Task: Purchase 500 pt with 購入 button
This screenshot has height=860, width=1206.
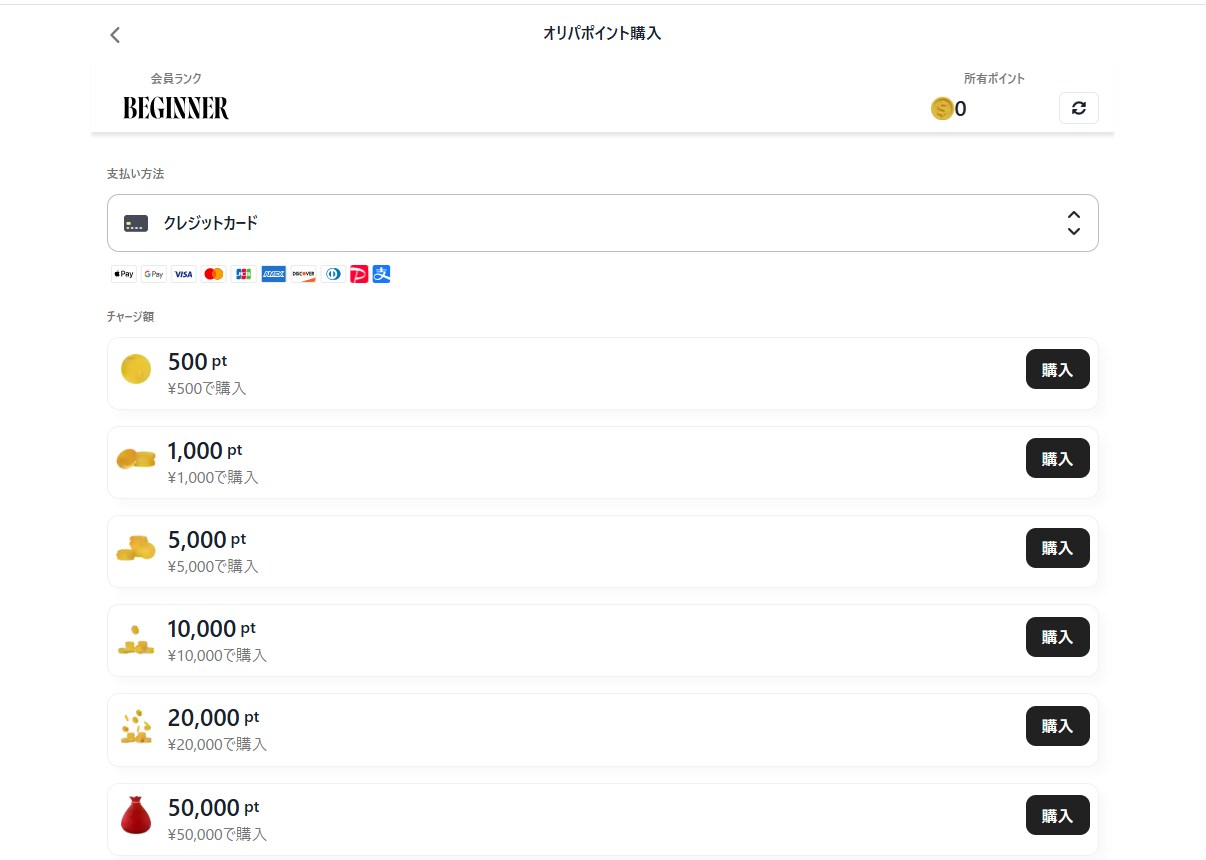Action: [1057, 369]
